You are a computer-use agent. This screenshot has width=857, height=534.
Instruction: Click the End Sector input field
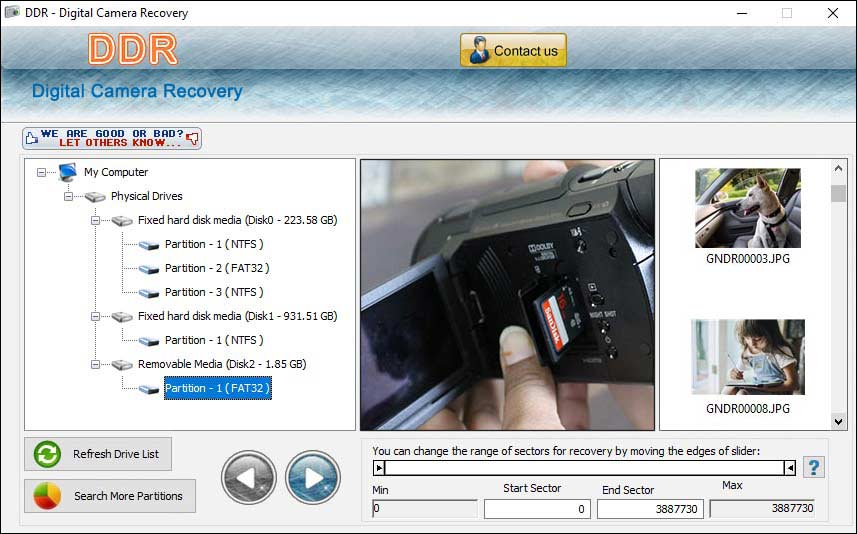(x=650, y=509)
